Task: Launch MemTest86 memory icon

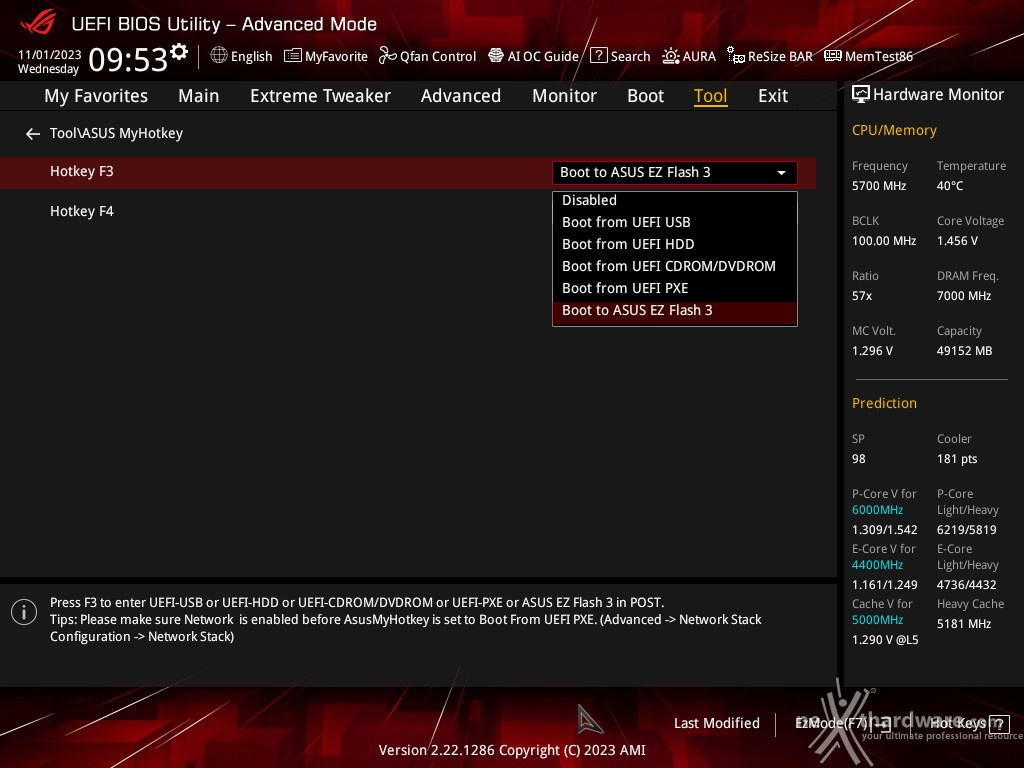Action: coord(833,56)
